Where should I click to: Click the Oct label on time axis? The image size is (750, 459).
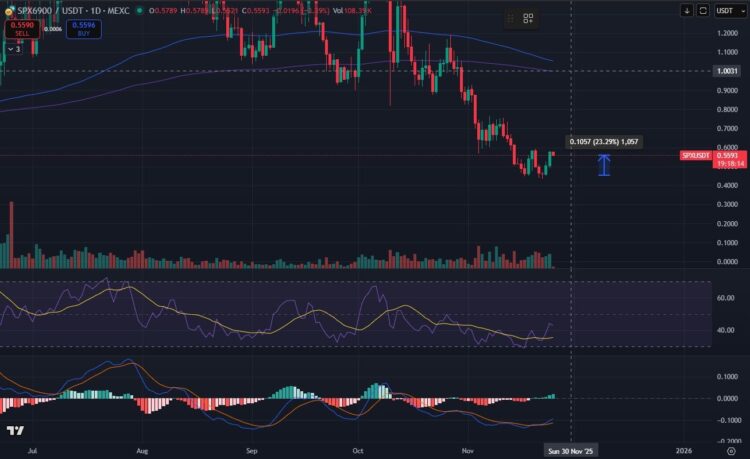(x=359, y=451)
